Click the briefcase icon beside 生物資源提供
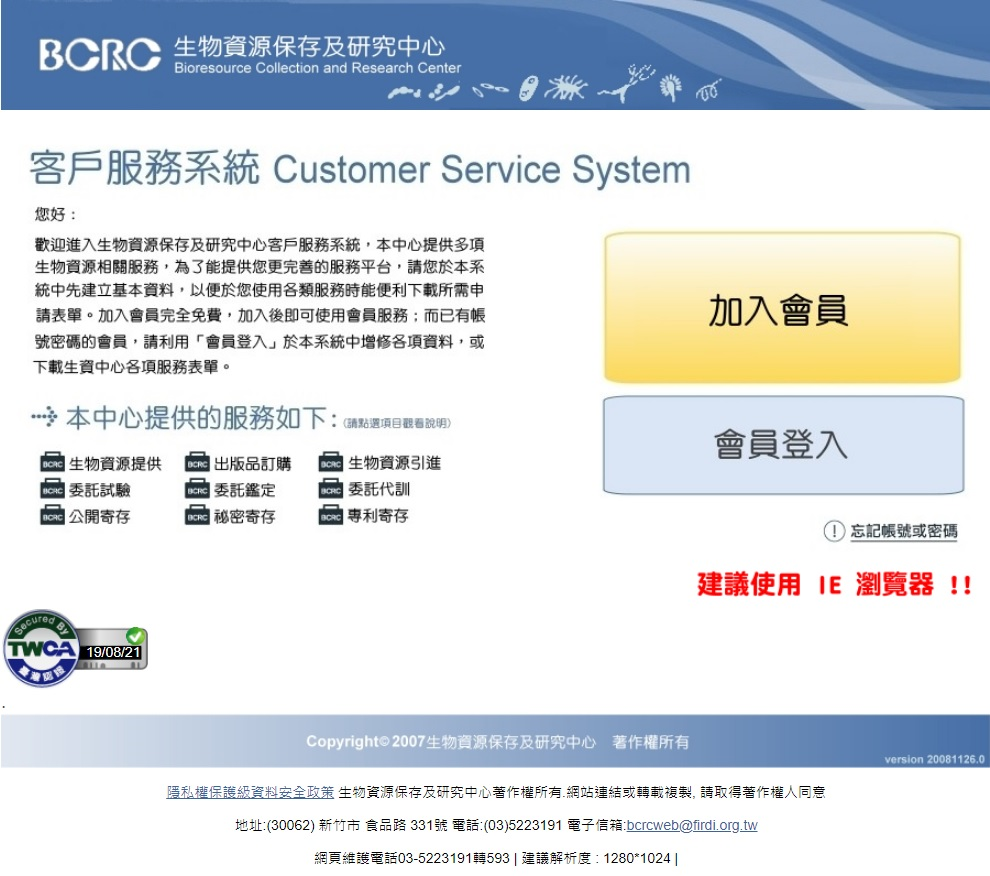Screen dimensions: 990x876 click(52, 462)
